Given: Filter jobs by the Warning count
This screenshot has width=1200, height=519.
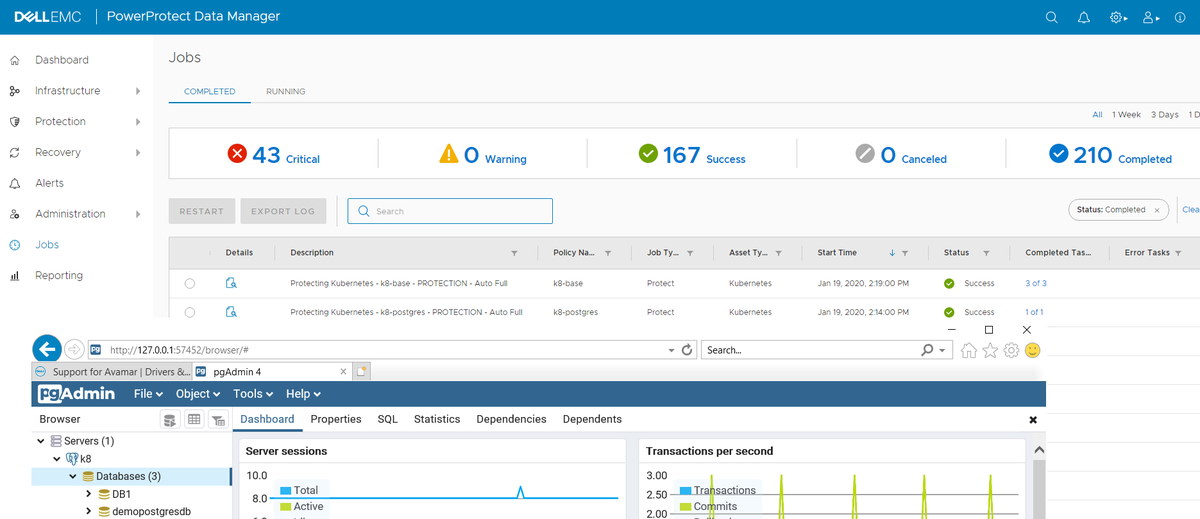Looking at the screenshot, I should pyautogui.click(x=483, y=155).
